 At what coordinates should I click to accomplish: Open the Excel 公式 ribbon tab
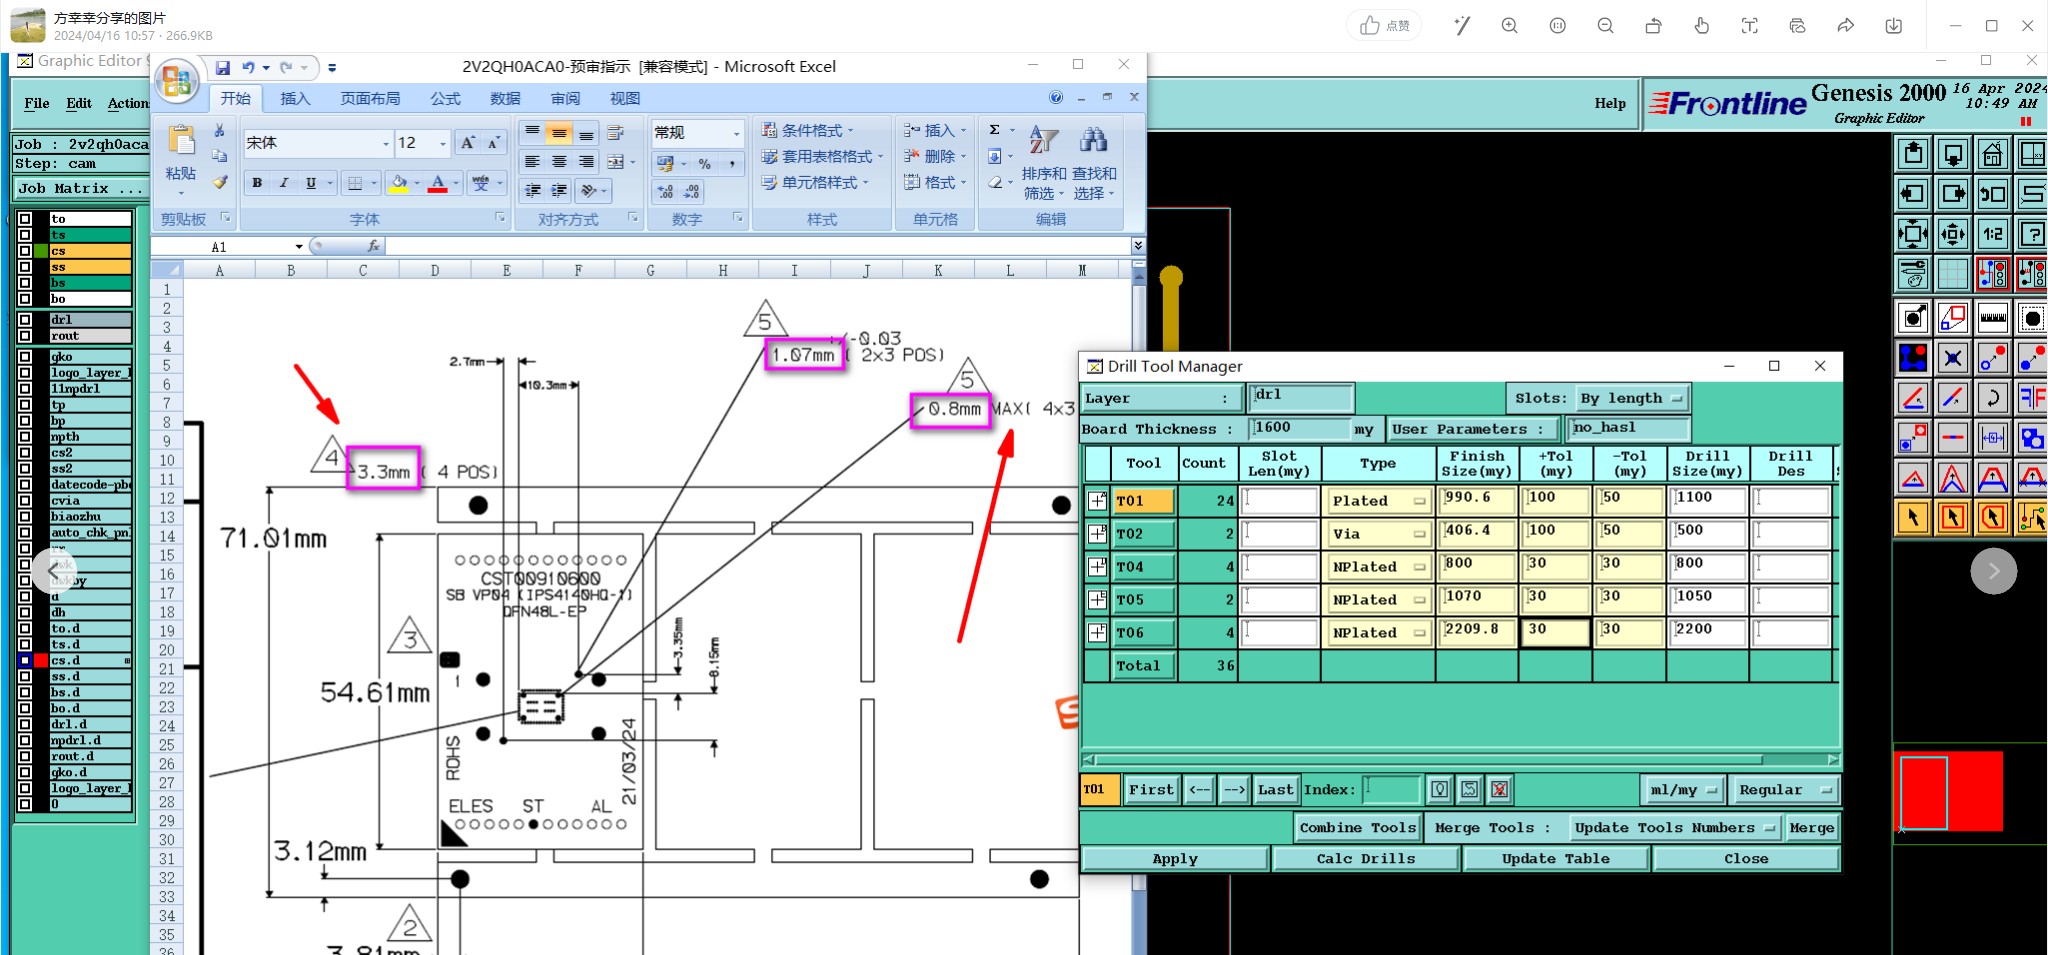click(x=445, y=98)
